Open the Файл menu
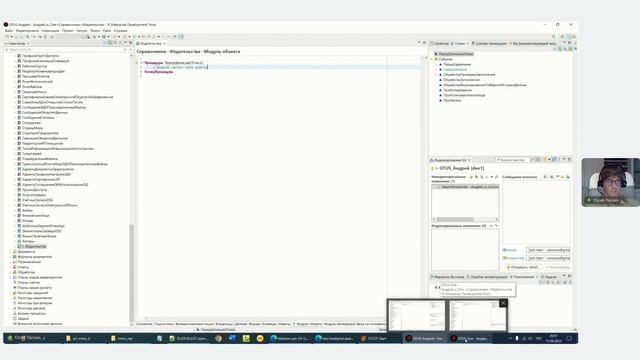The image size is (640, 360). click(x=9, y=31)
